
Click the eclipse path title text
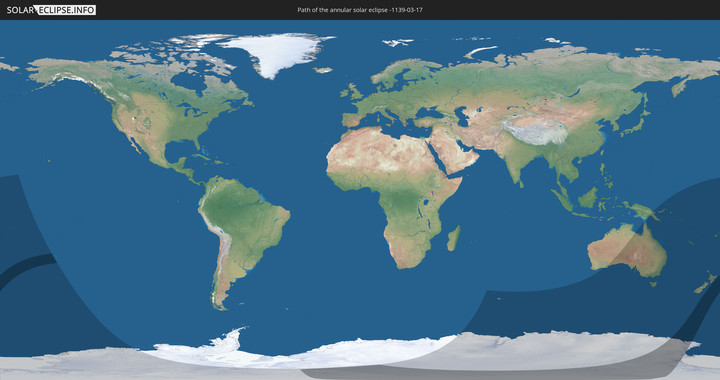point(360,10)
